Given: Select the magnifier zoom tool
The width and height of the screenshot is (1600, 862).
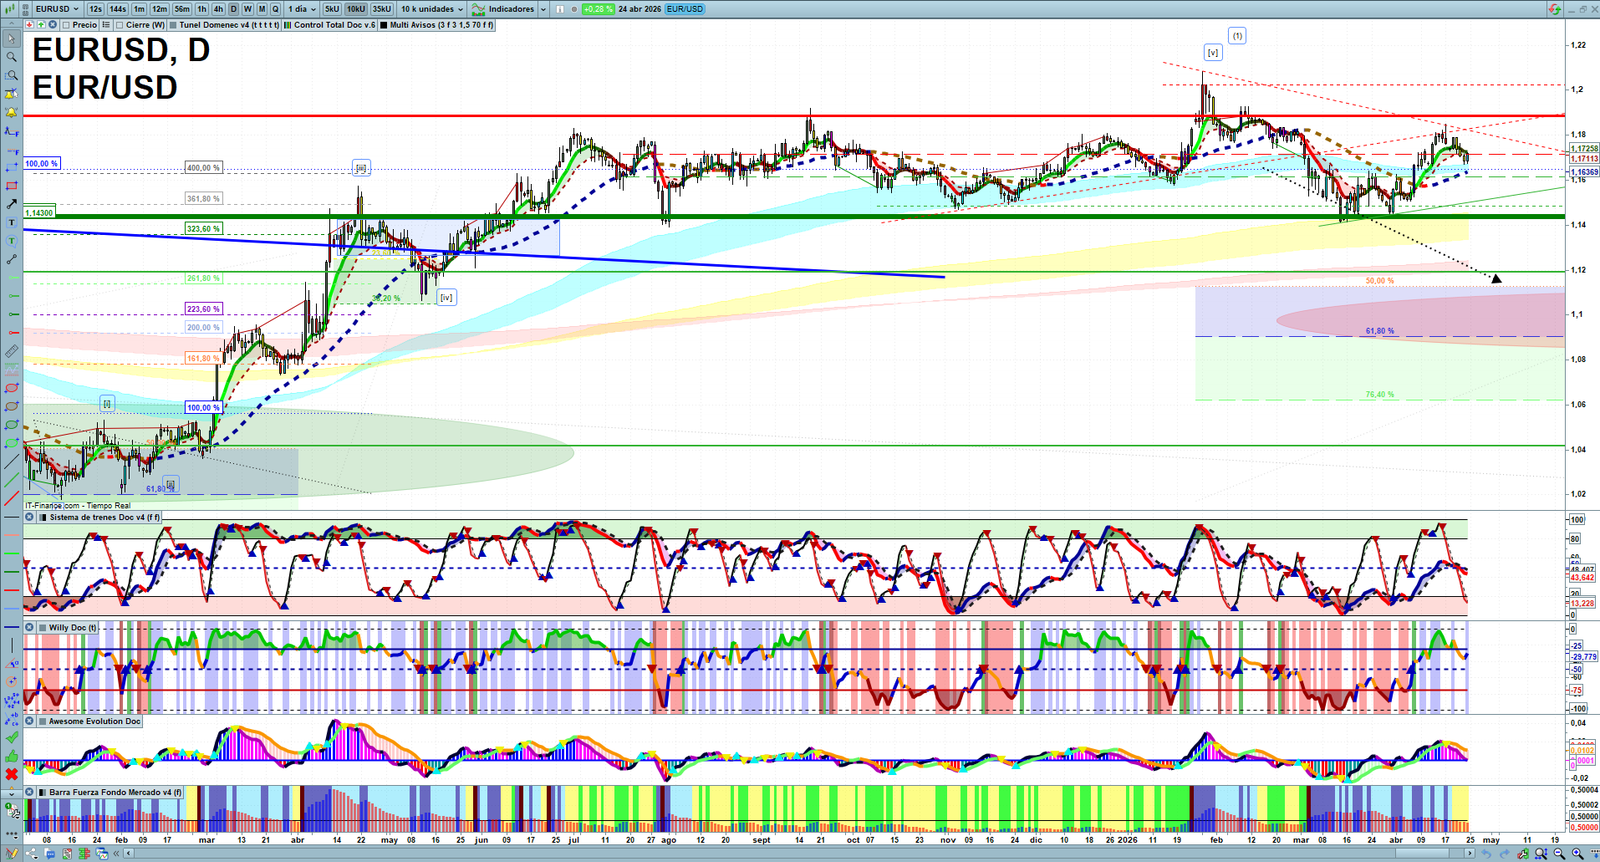Looking at the screenshot, I should pyautogui.click(x=11, y=57).
